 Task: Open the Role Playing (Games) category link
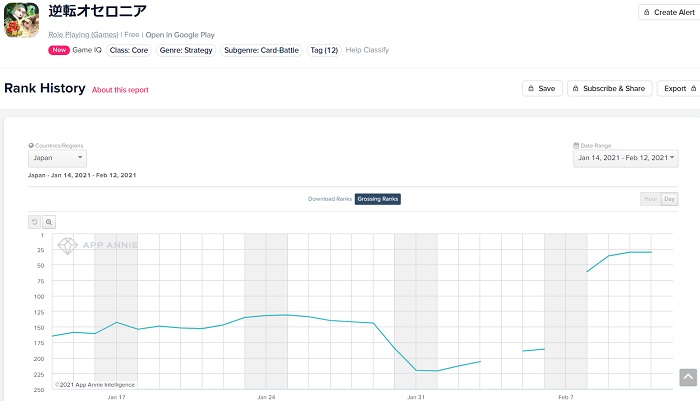click(x=83, y=35)
